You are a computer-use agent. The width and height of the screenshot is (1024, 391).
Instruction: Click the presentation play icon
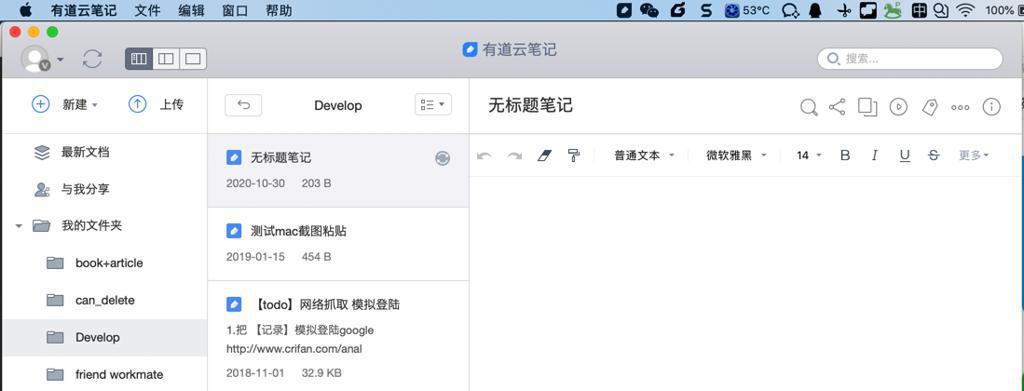(x=899, y=107)
